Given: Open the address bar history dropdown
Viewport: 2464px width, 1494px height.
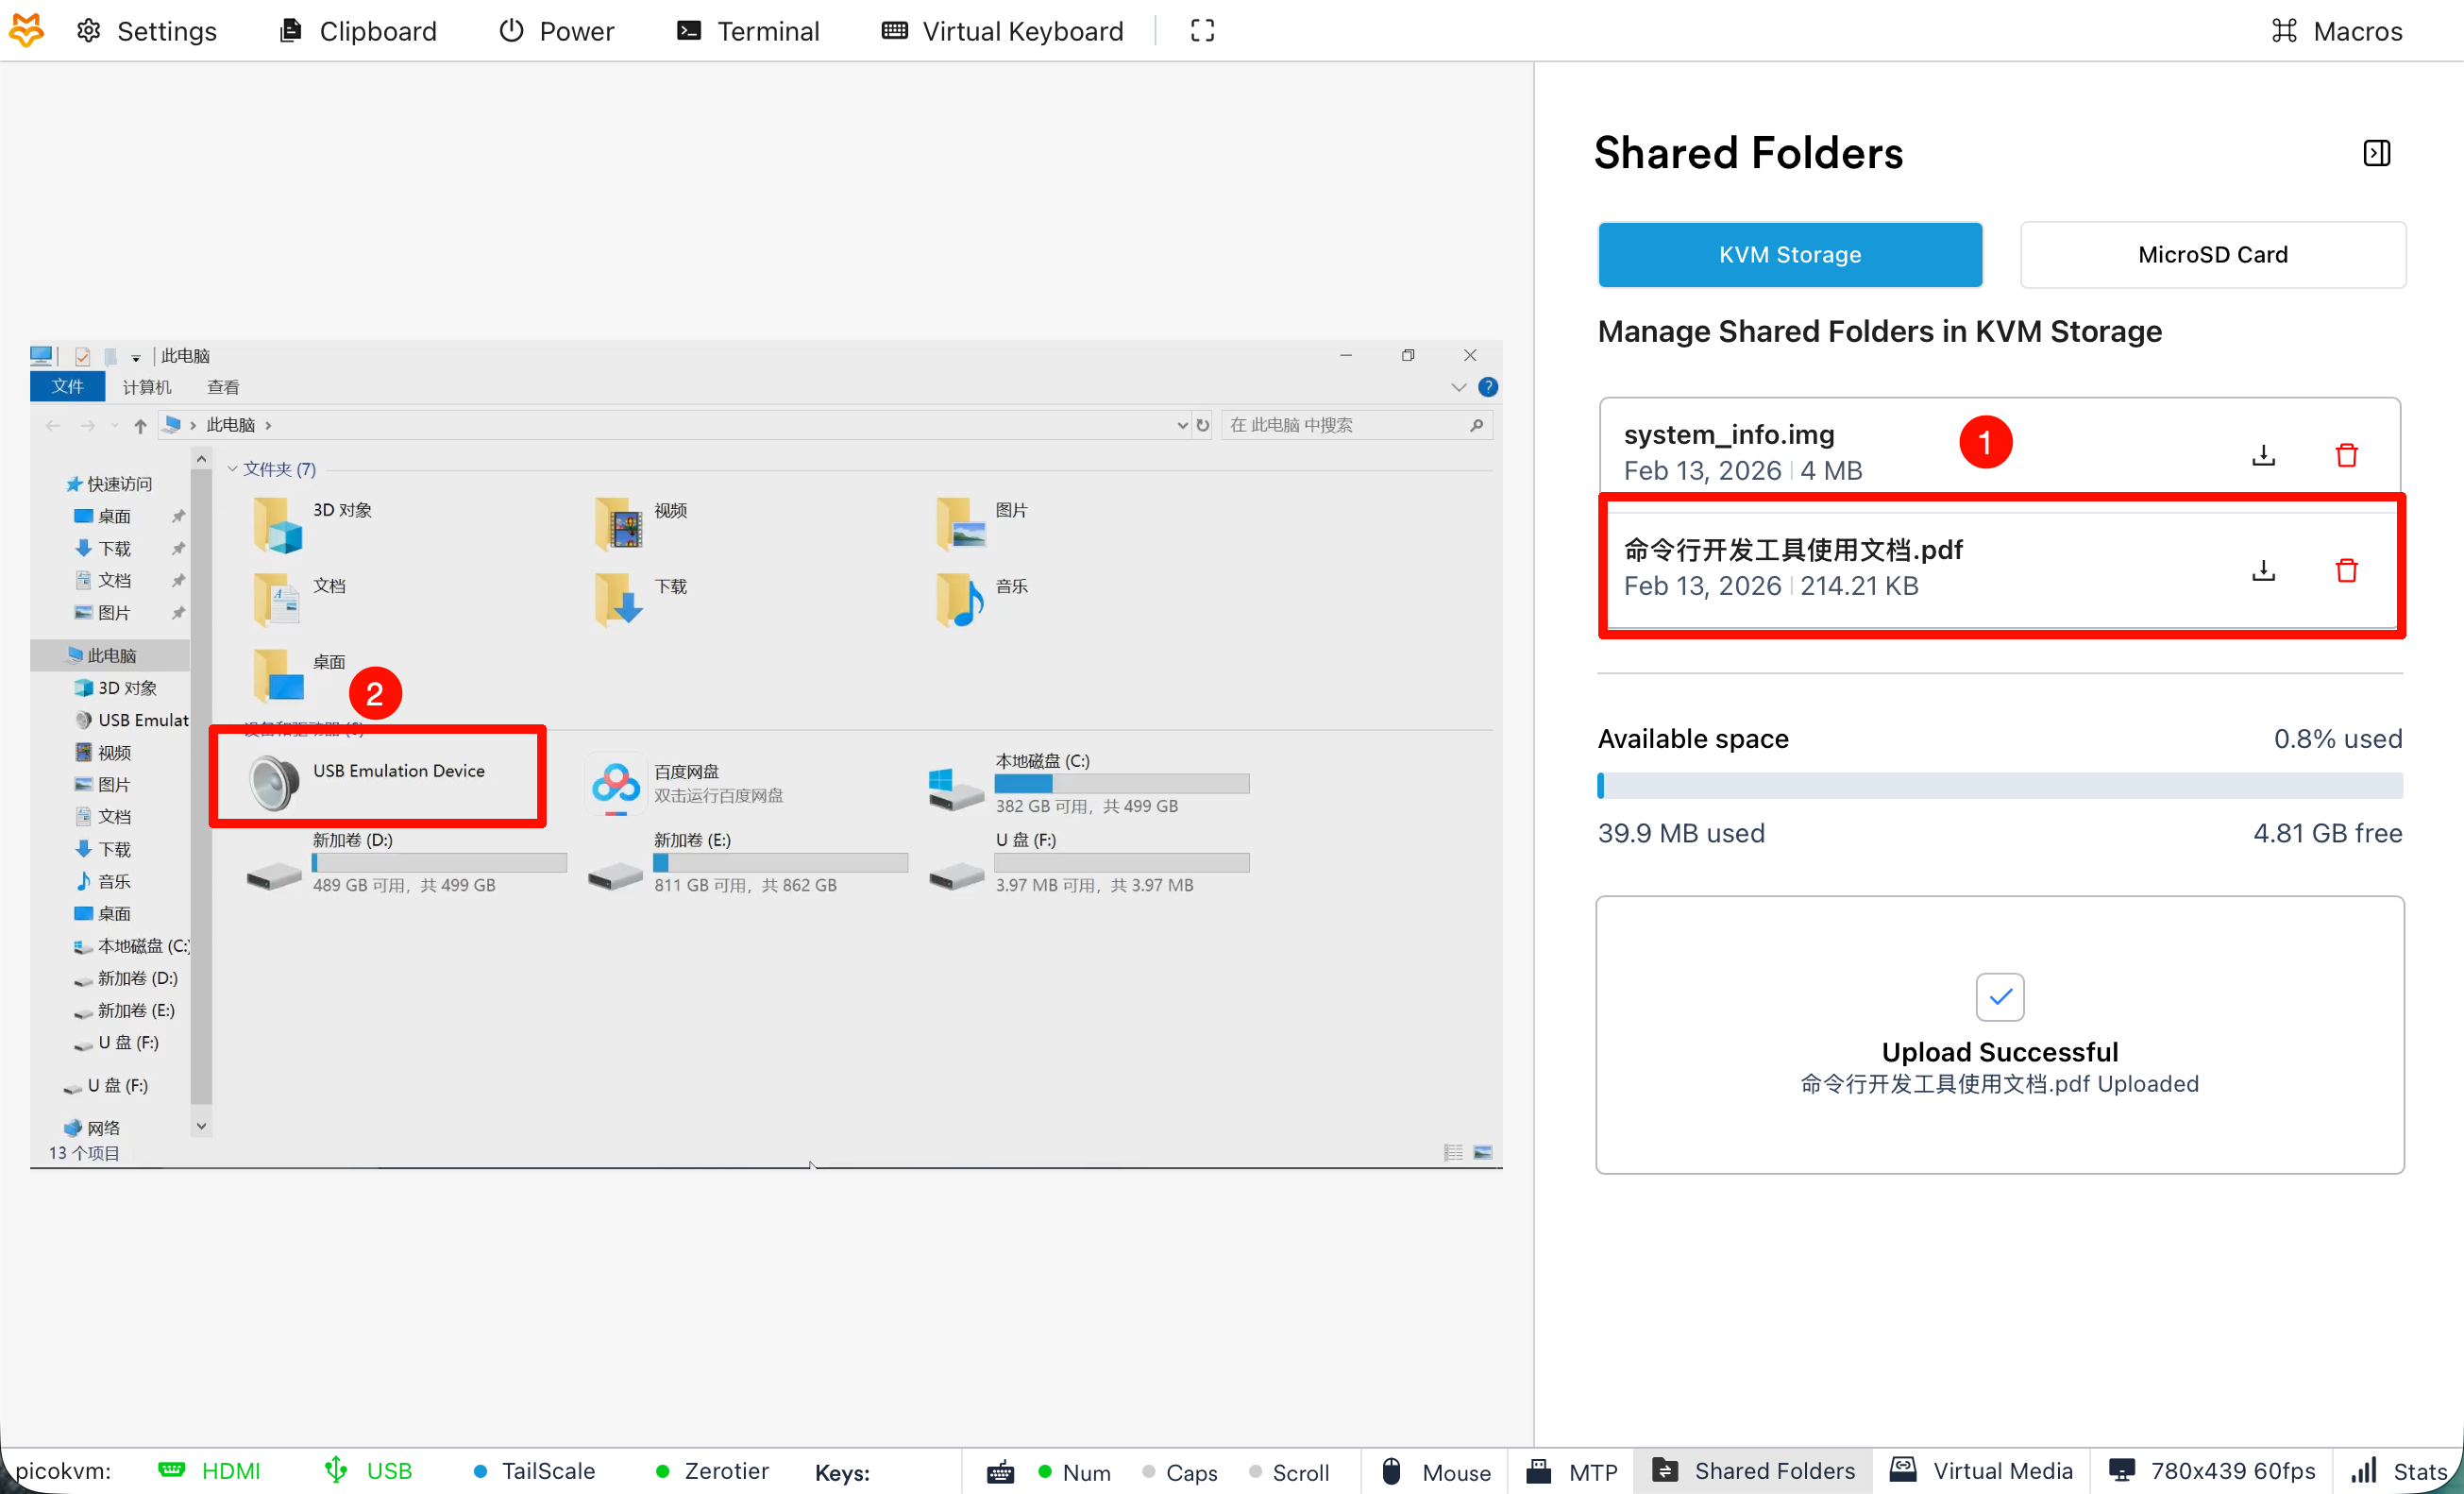Looking at the screenshot, I should 1181,425.
